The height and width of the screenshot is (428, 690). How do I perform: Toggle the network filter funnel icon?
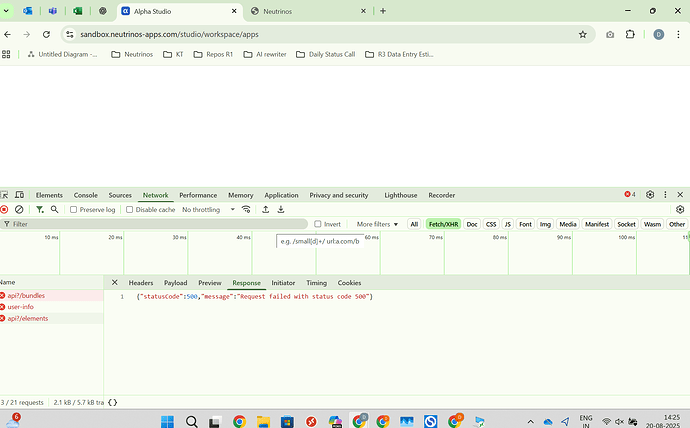click(40, 209)
